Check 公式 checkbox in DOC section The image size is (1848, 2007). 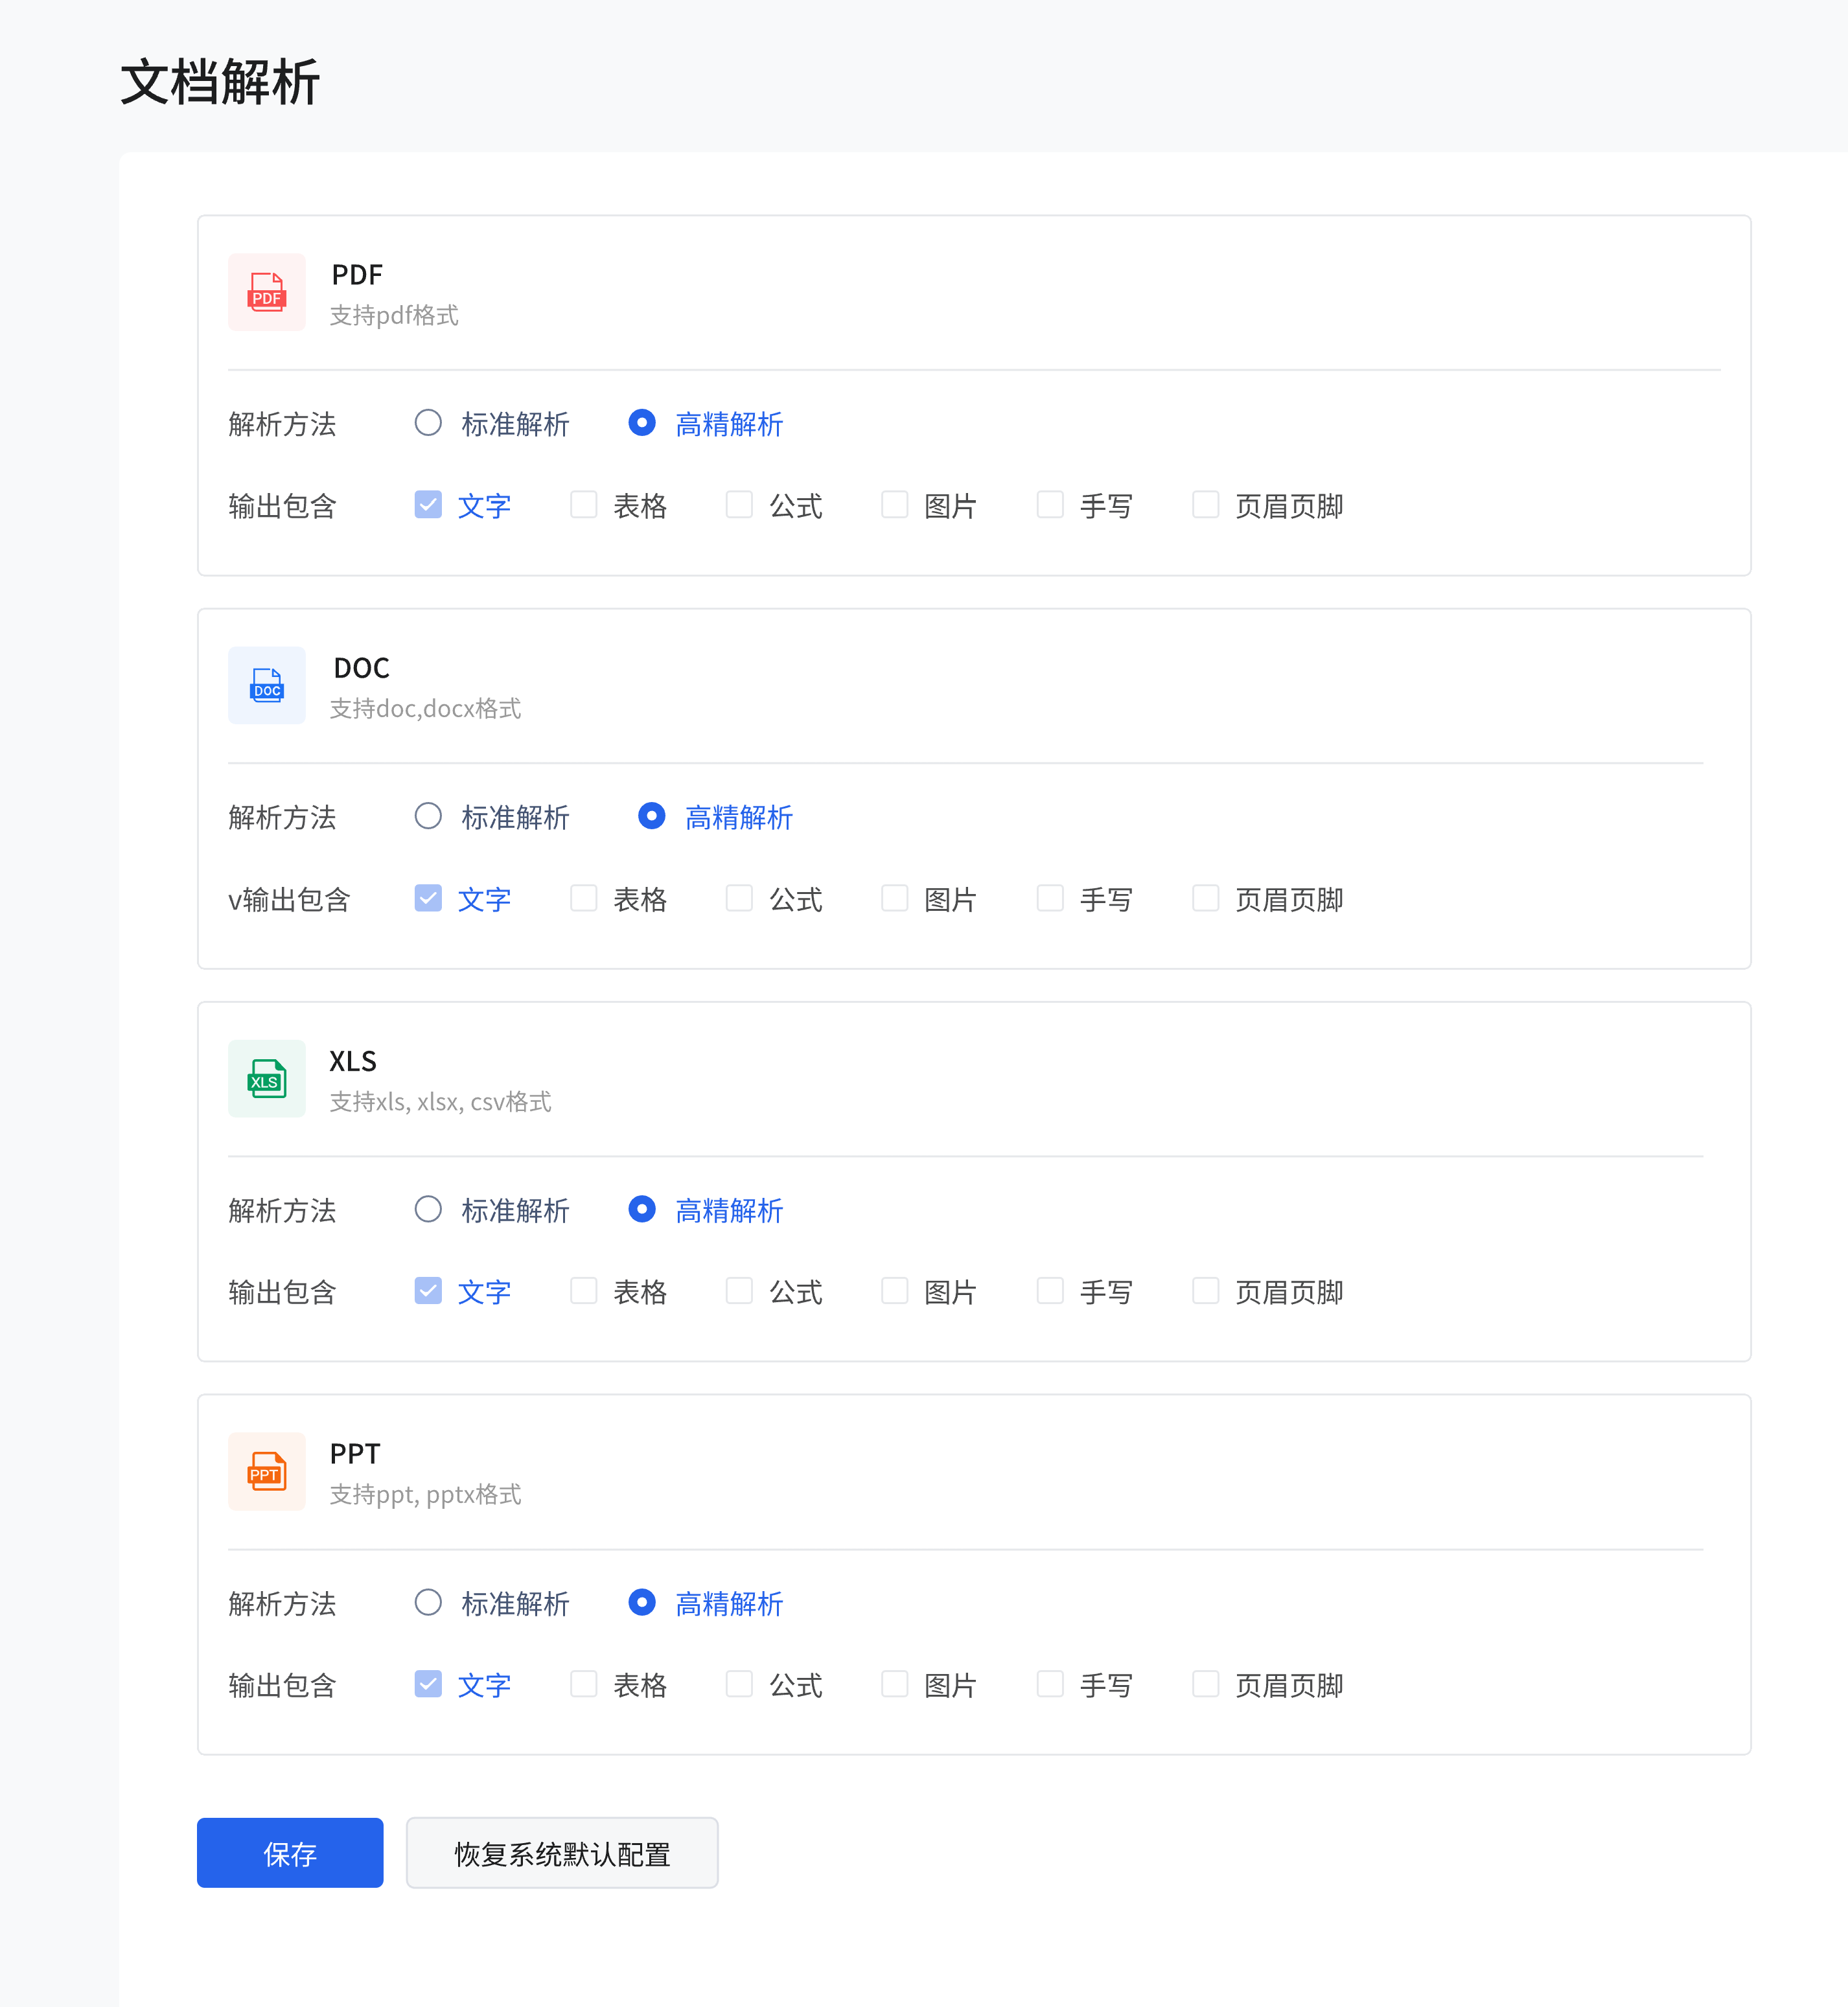tap(739, 898)
